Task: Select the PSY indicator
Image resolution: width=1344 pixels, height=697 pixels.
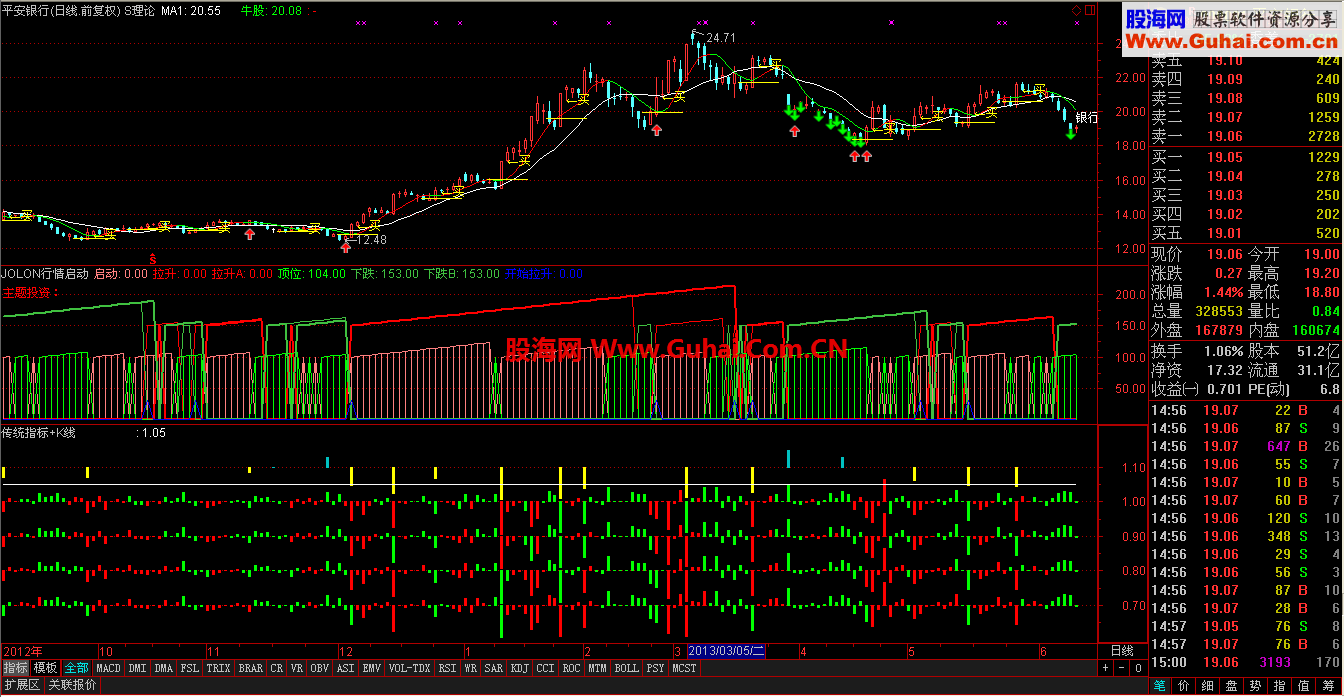Action: pyautogui.click(x=655, y=668)
